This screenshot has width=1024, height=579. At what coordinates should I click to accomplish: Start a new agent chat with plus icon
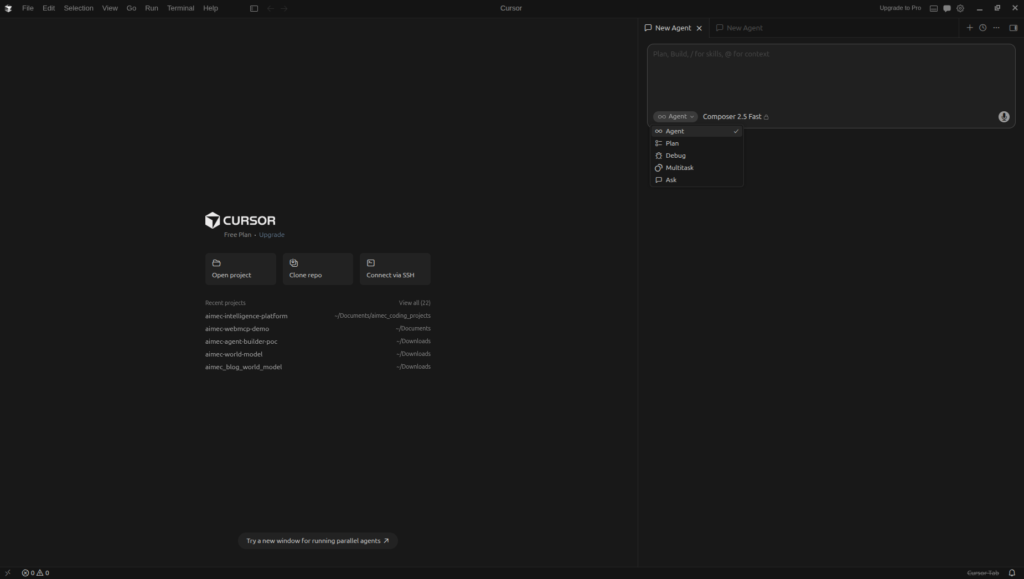click(970, 27)
